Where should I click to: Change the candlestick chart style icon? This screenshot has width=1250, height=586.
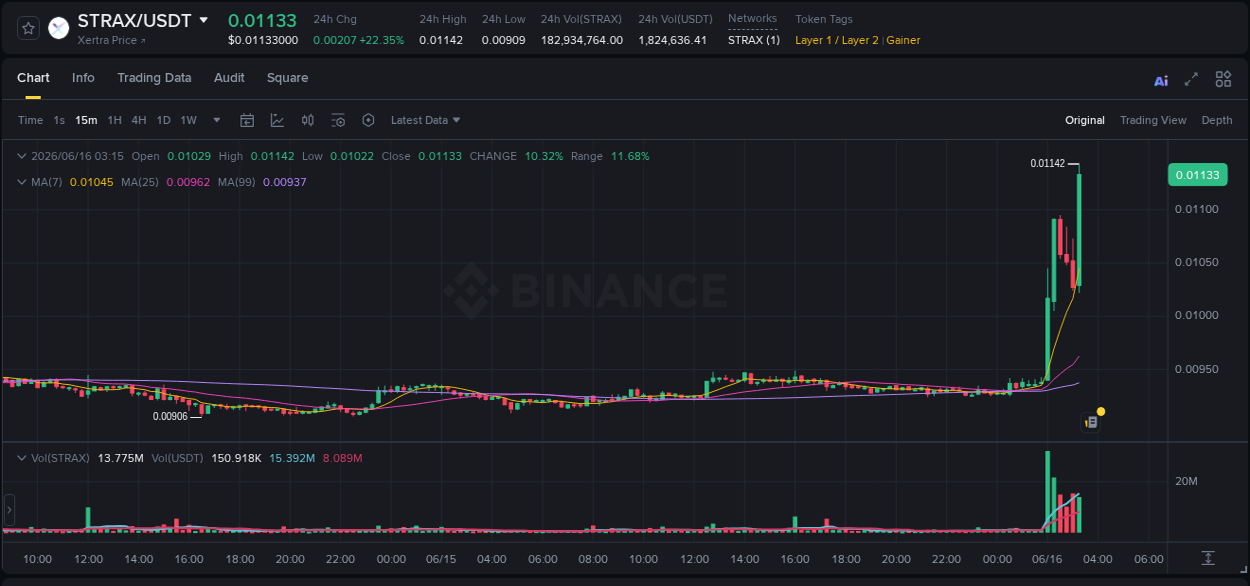[x=308, y=120]
